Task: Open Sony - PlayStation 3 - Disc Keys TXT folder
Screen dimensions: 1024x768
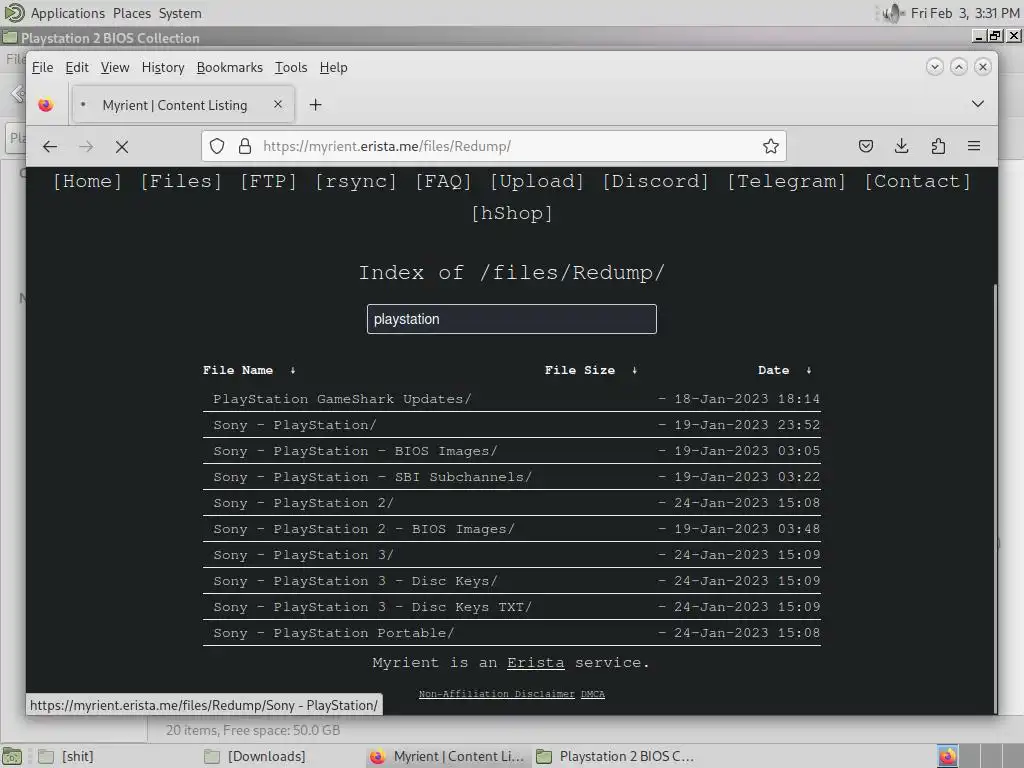Action: (x=372, y=607)
